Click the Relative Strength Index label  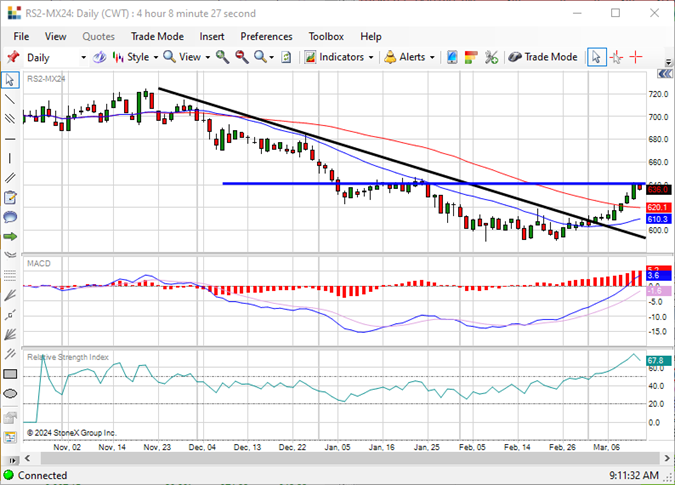pyautogui.click(x=68, y=357)
